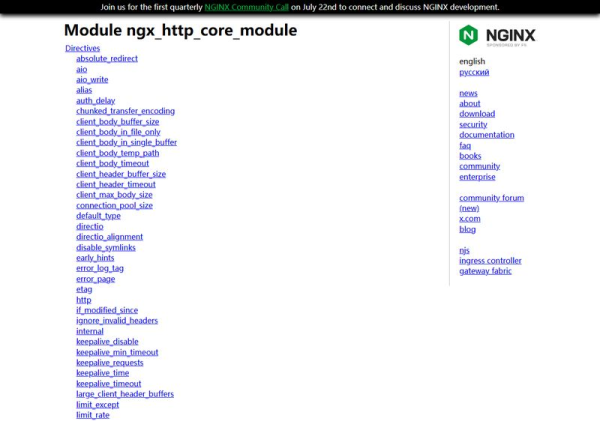600x421 pixels.
Task: Go to keepalive_min_timeout directive
Action: point(117,352)
